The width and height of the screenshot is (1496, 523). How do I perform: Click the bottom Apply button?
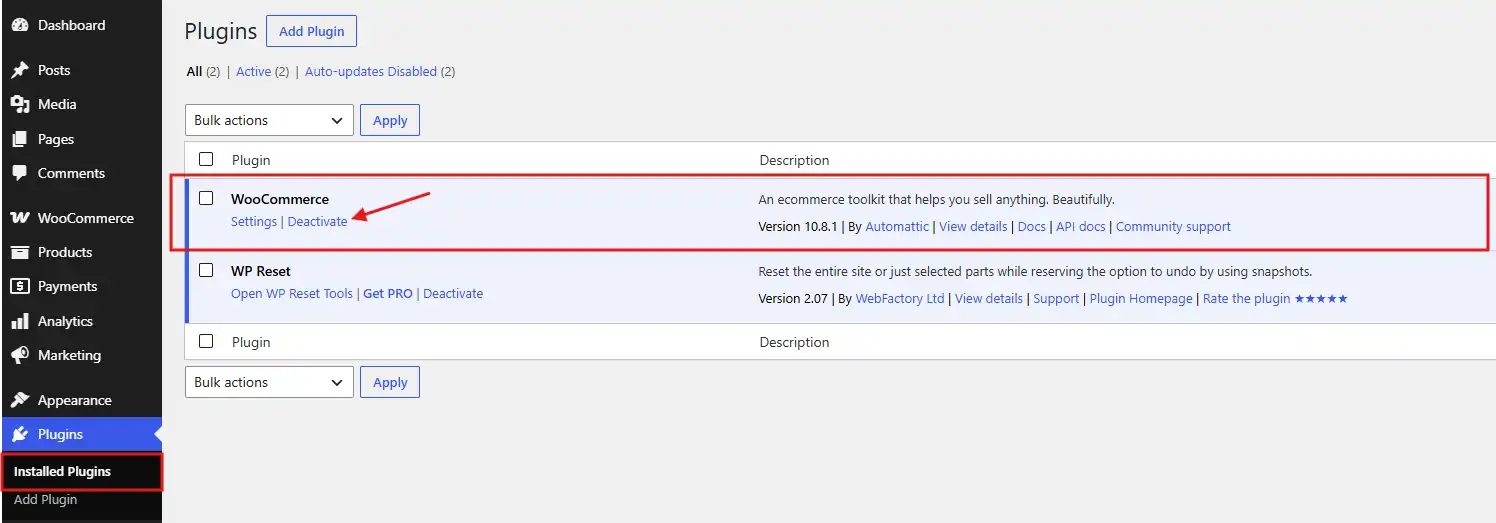click(390, 382)
